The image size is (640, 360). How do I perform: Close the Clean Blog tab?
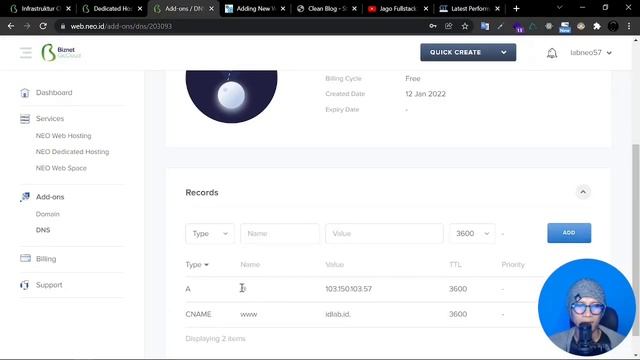(x=354, y=9)
